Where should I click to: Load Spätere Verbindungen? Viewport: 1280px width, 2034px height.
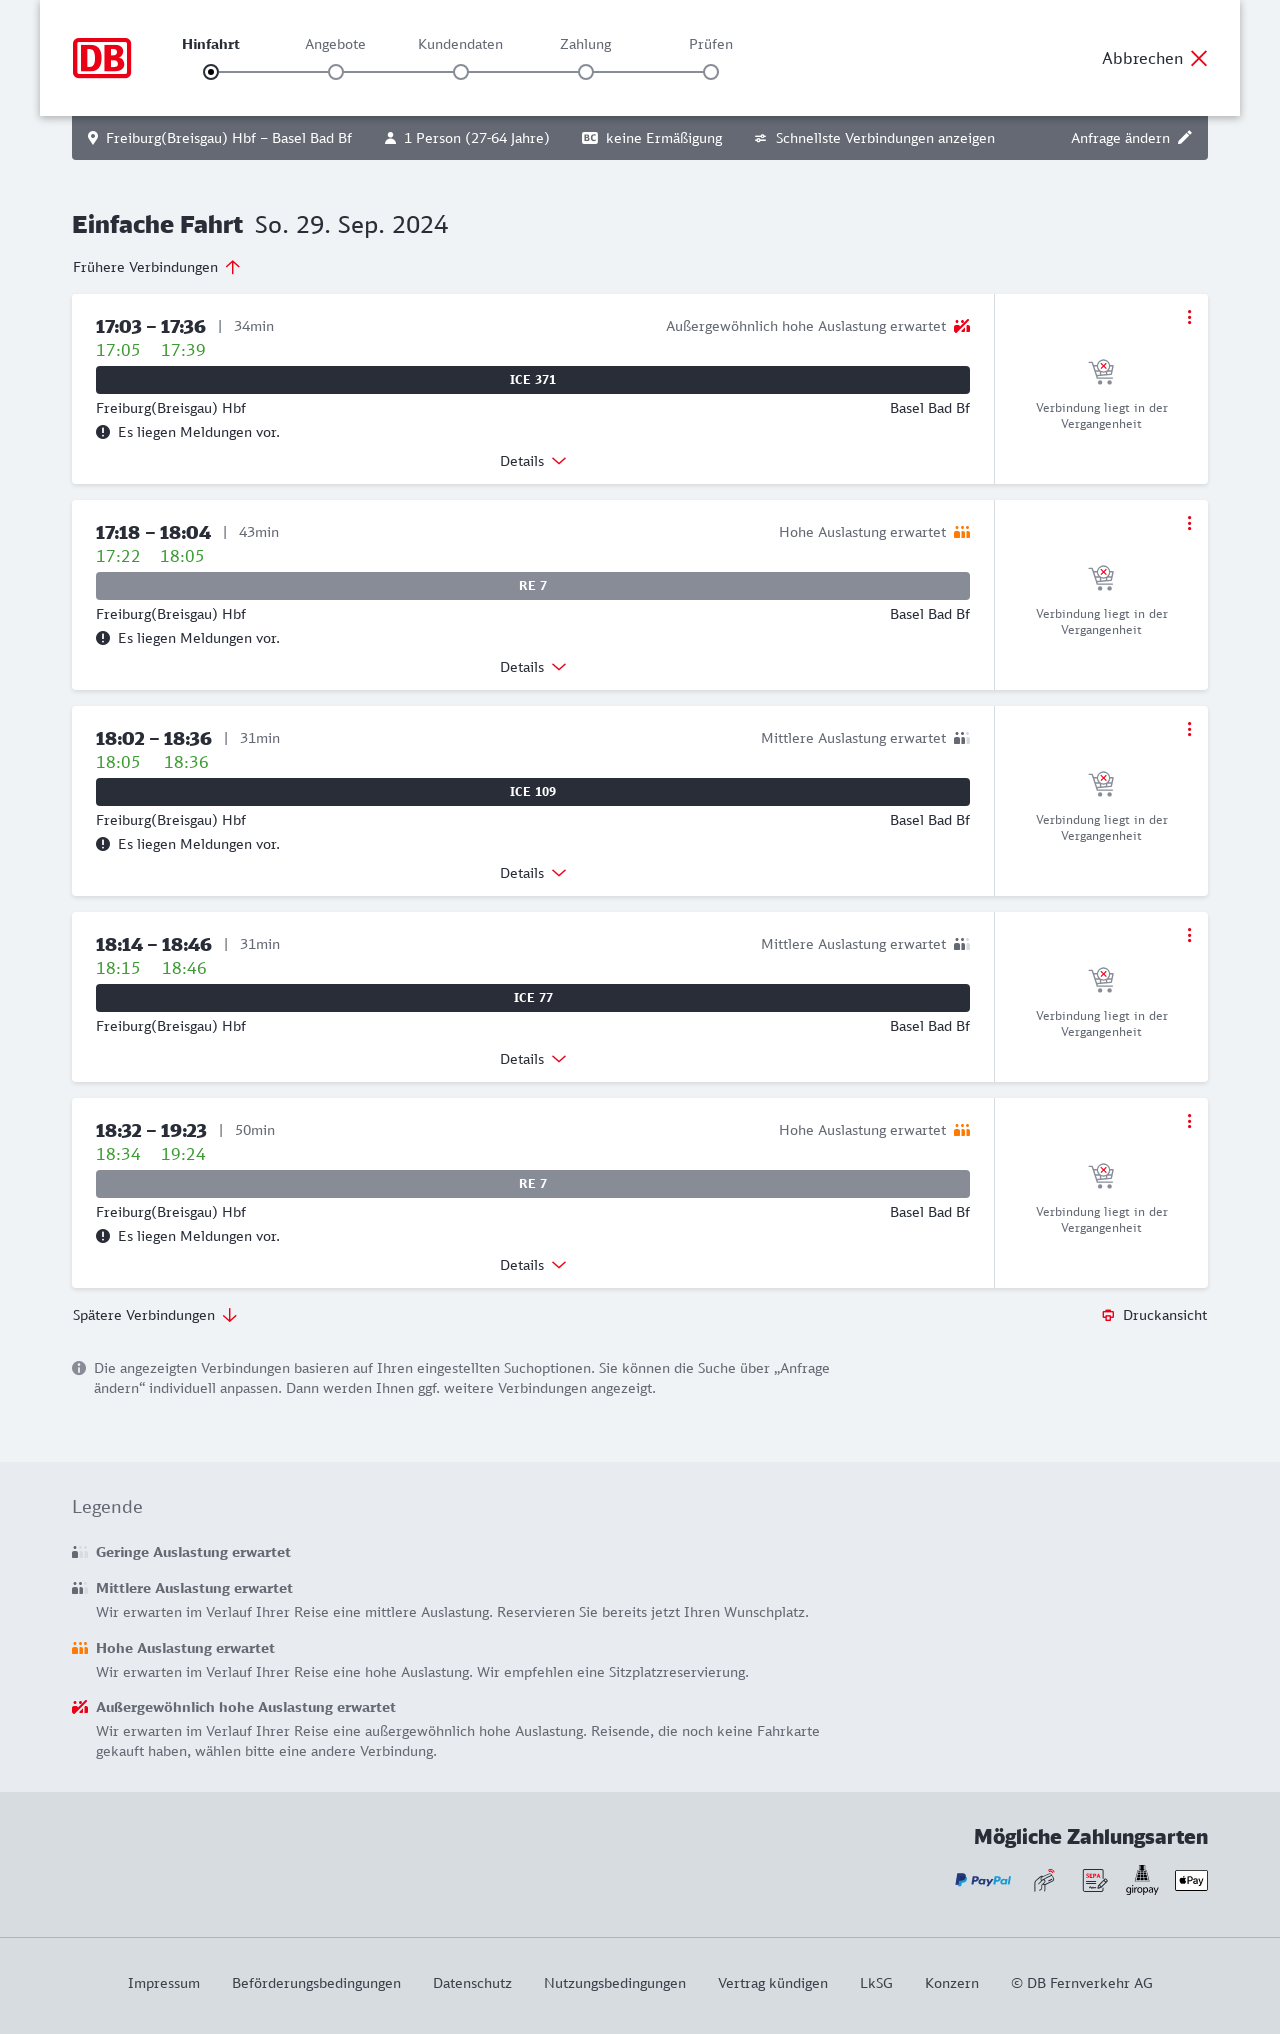click(x=154, y=1315)
